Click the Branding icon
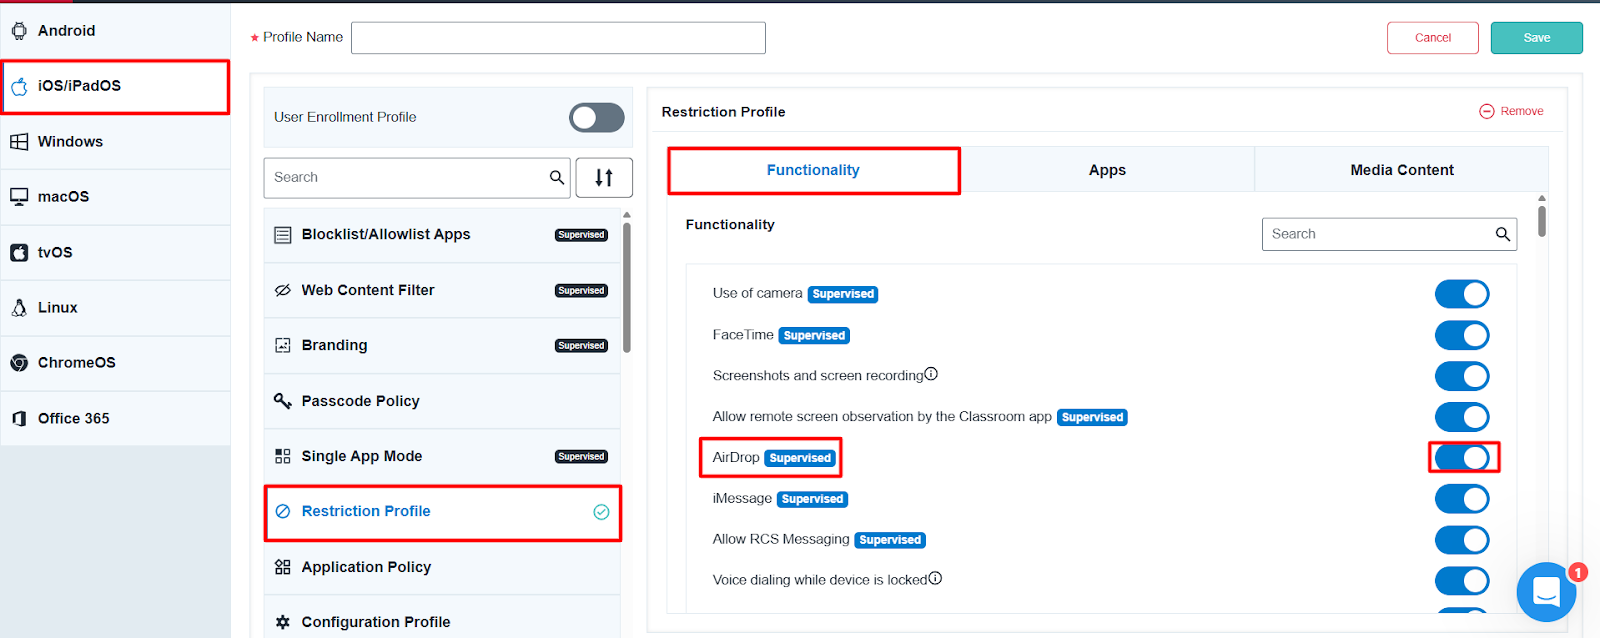 pos(283,345)
